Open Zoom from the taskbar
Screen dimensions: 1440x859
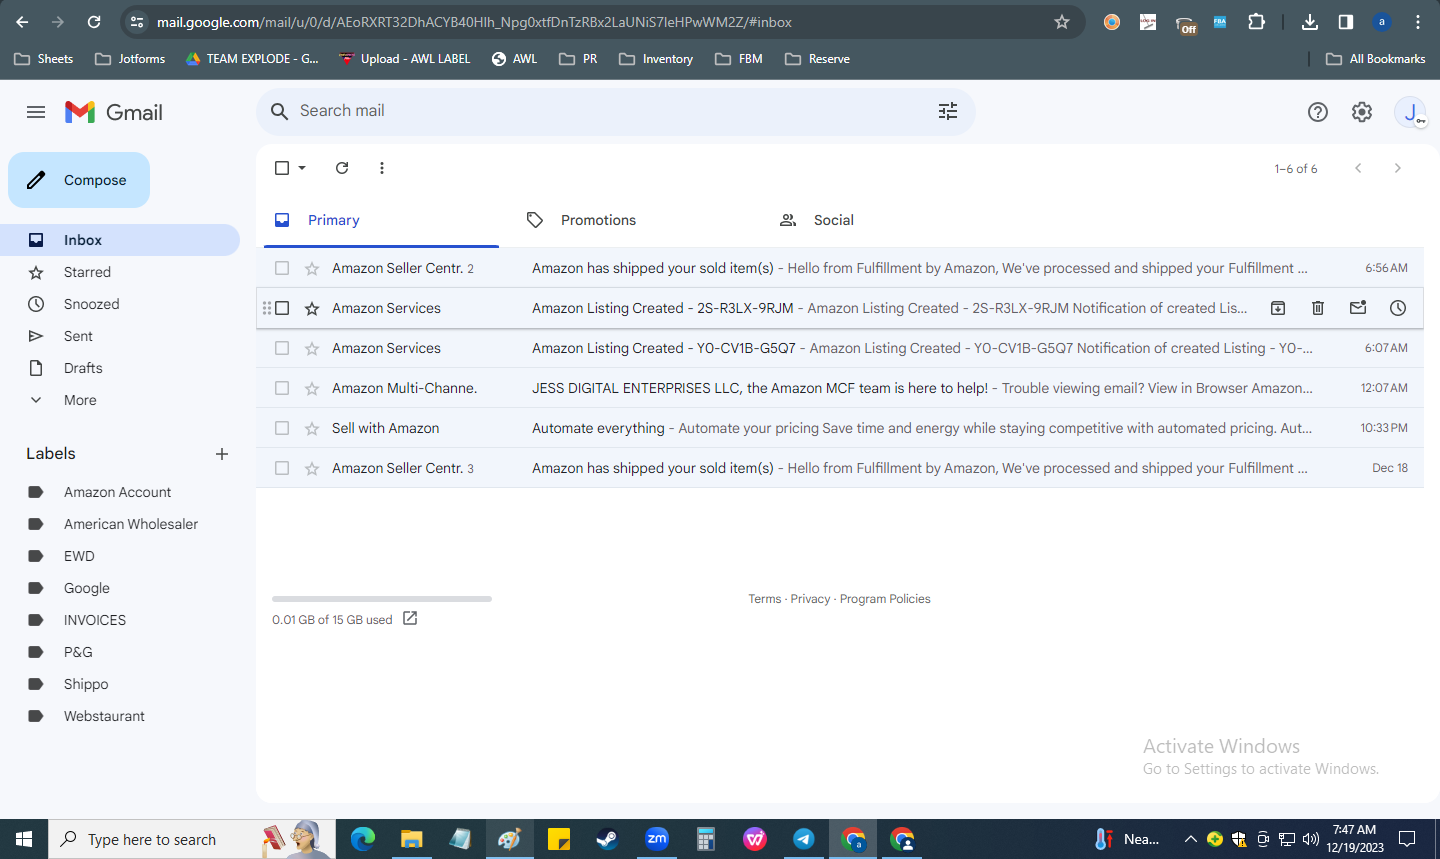(657, 839)
